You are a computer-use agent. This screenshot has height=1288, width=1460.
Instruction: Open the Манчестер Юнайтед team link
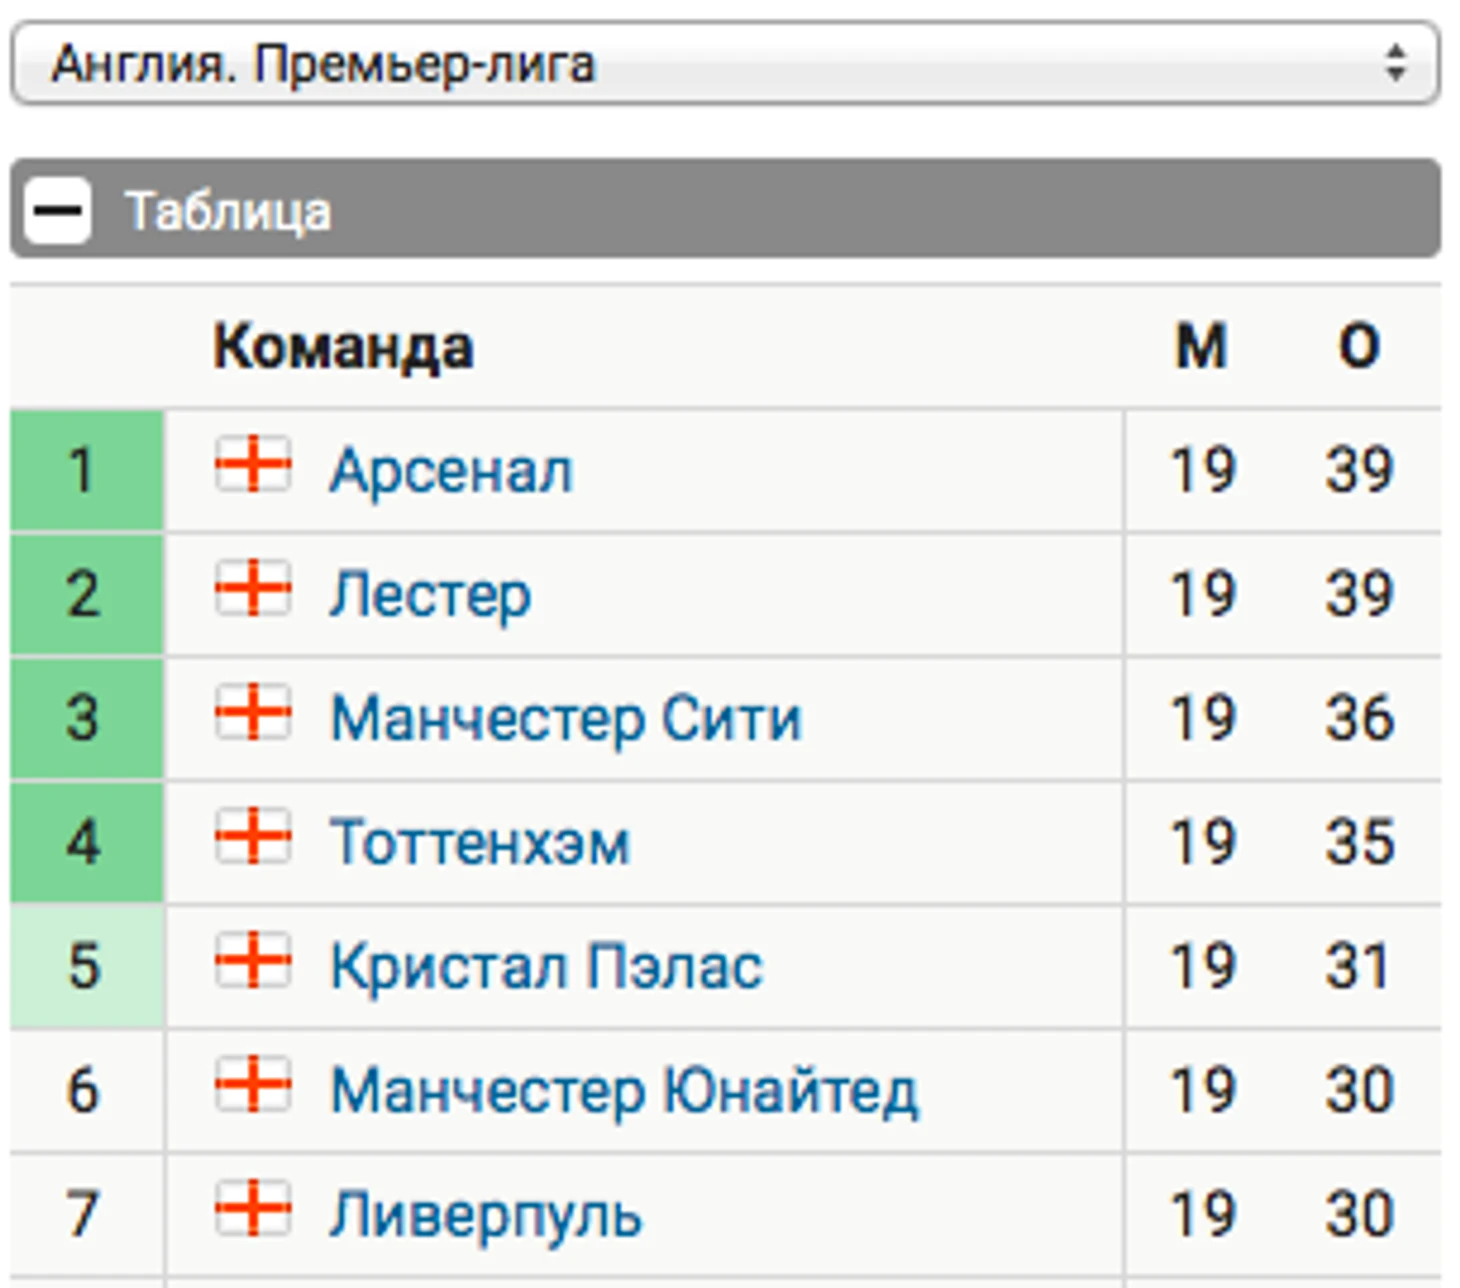click(x=624, y=1090)
